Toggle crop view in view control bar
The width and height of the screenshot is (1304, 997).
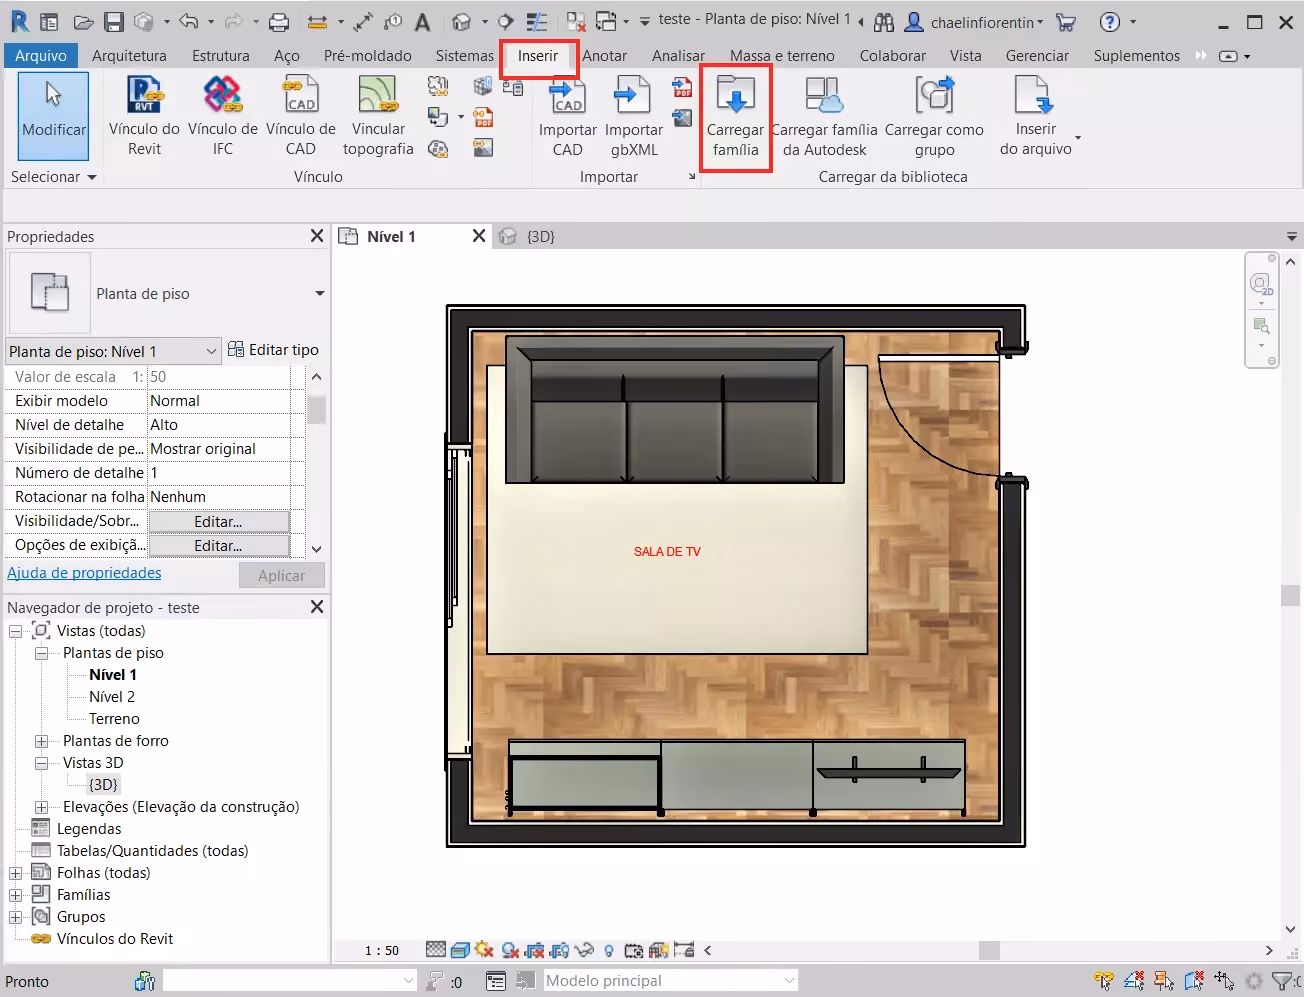click(535, 950)
